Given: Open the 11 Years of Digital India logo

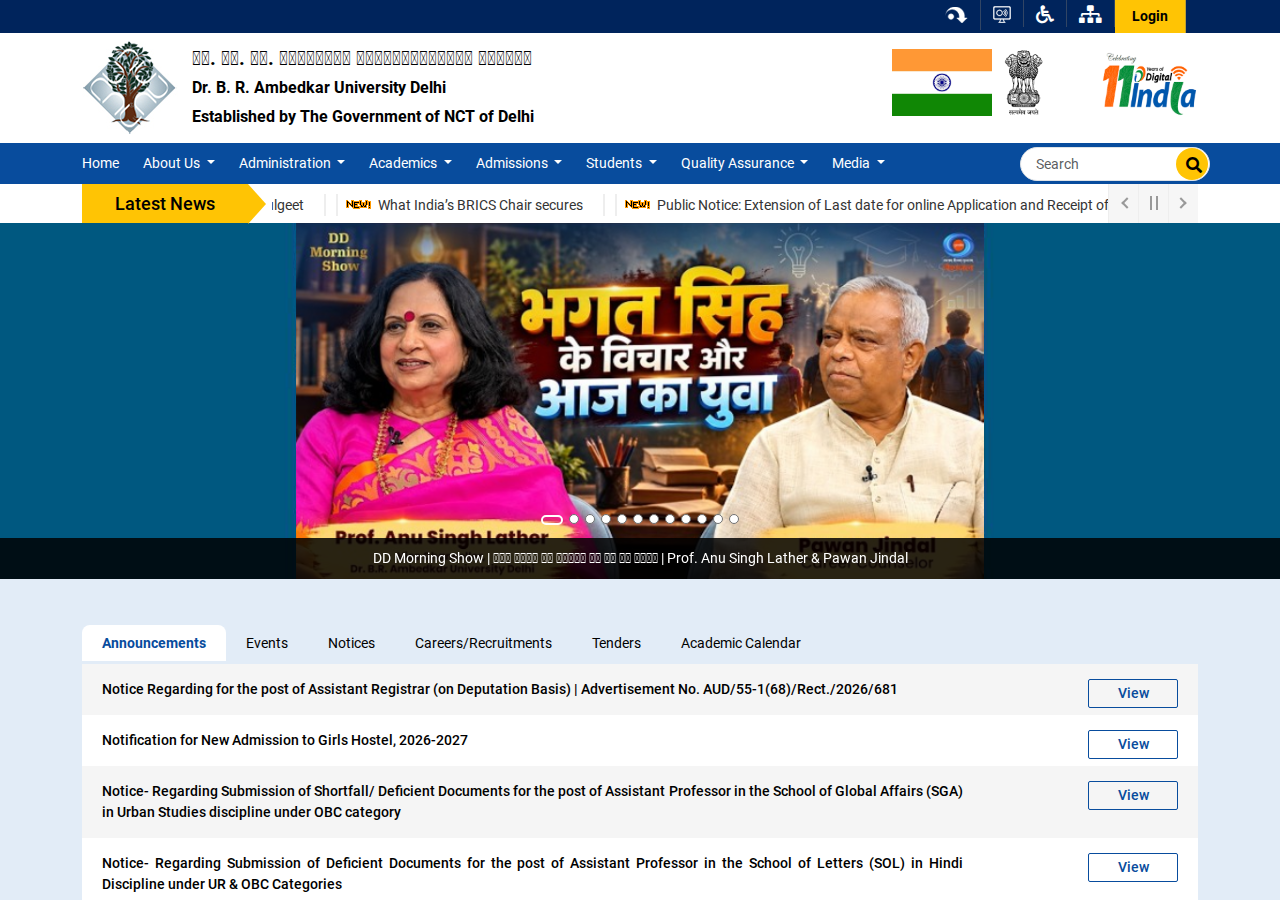Looking at the screenshot, I should click(1149, 84).
